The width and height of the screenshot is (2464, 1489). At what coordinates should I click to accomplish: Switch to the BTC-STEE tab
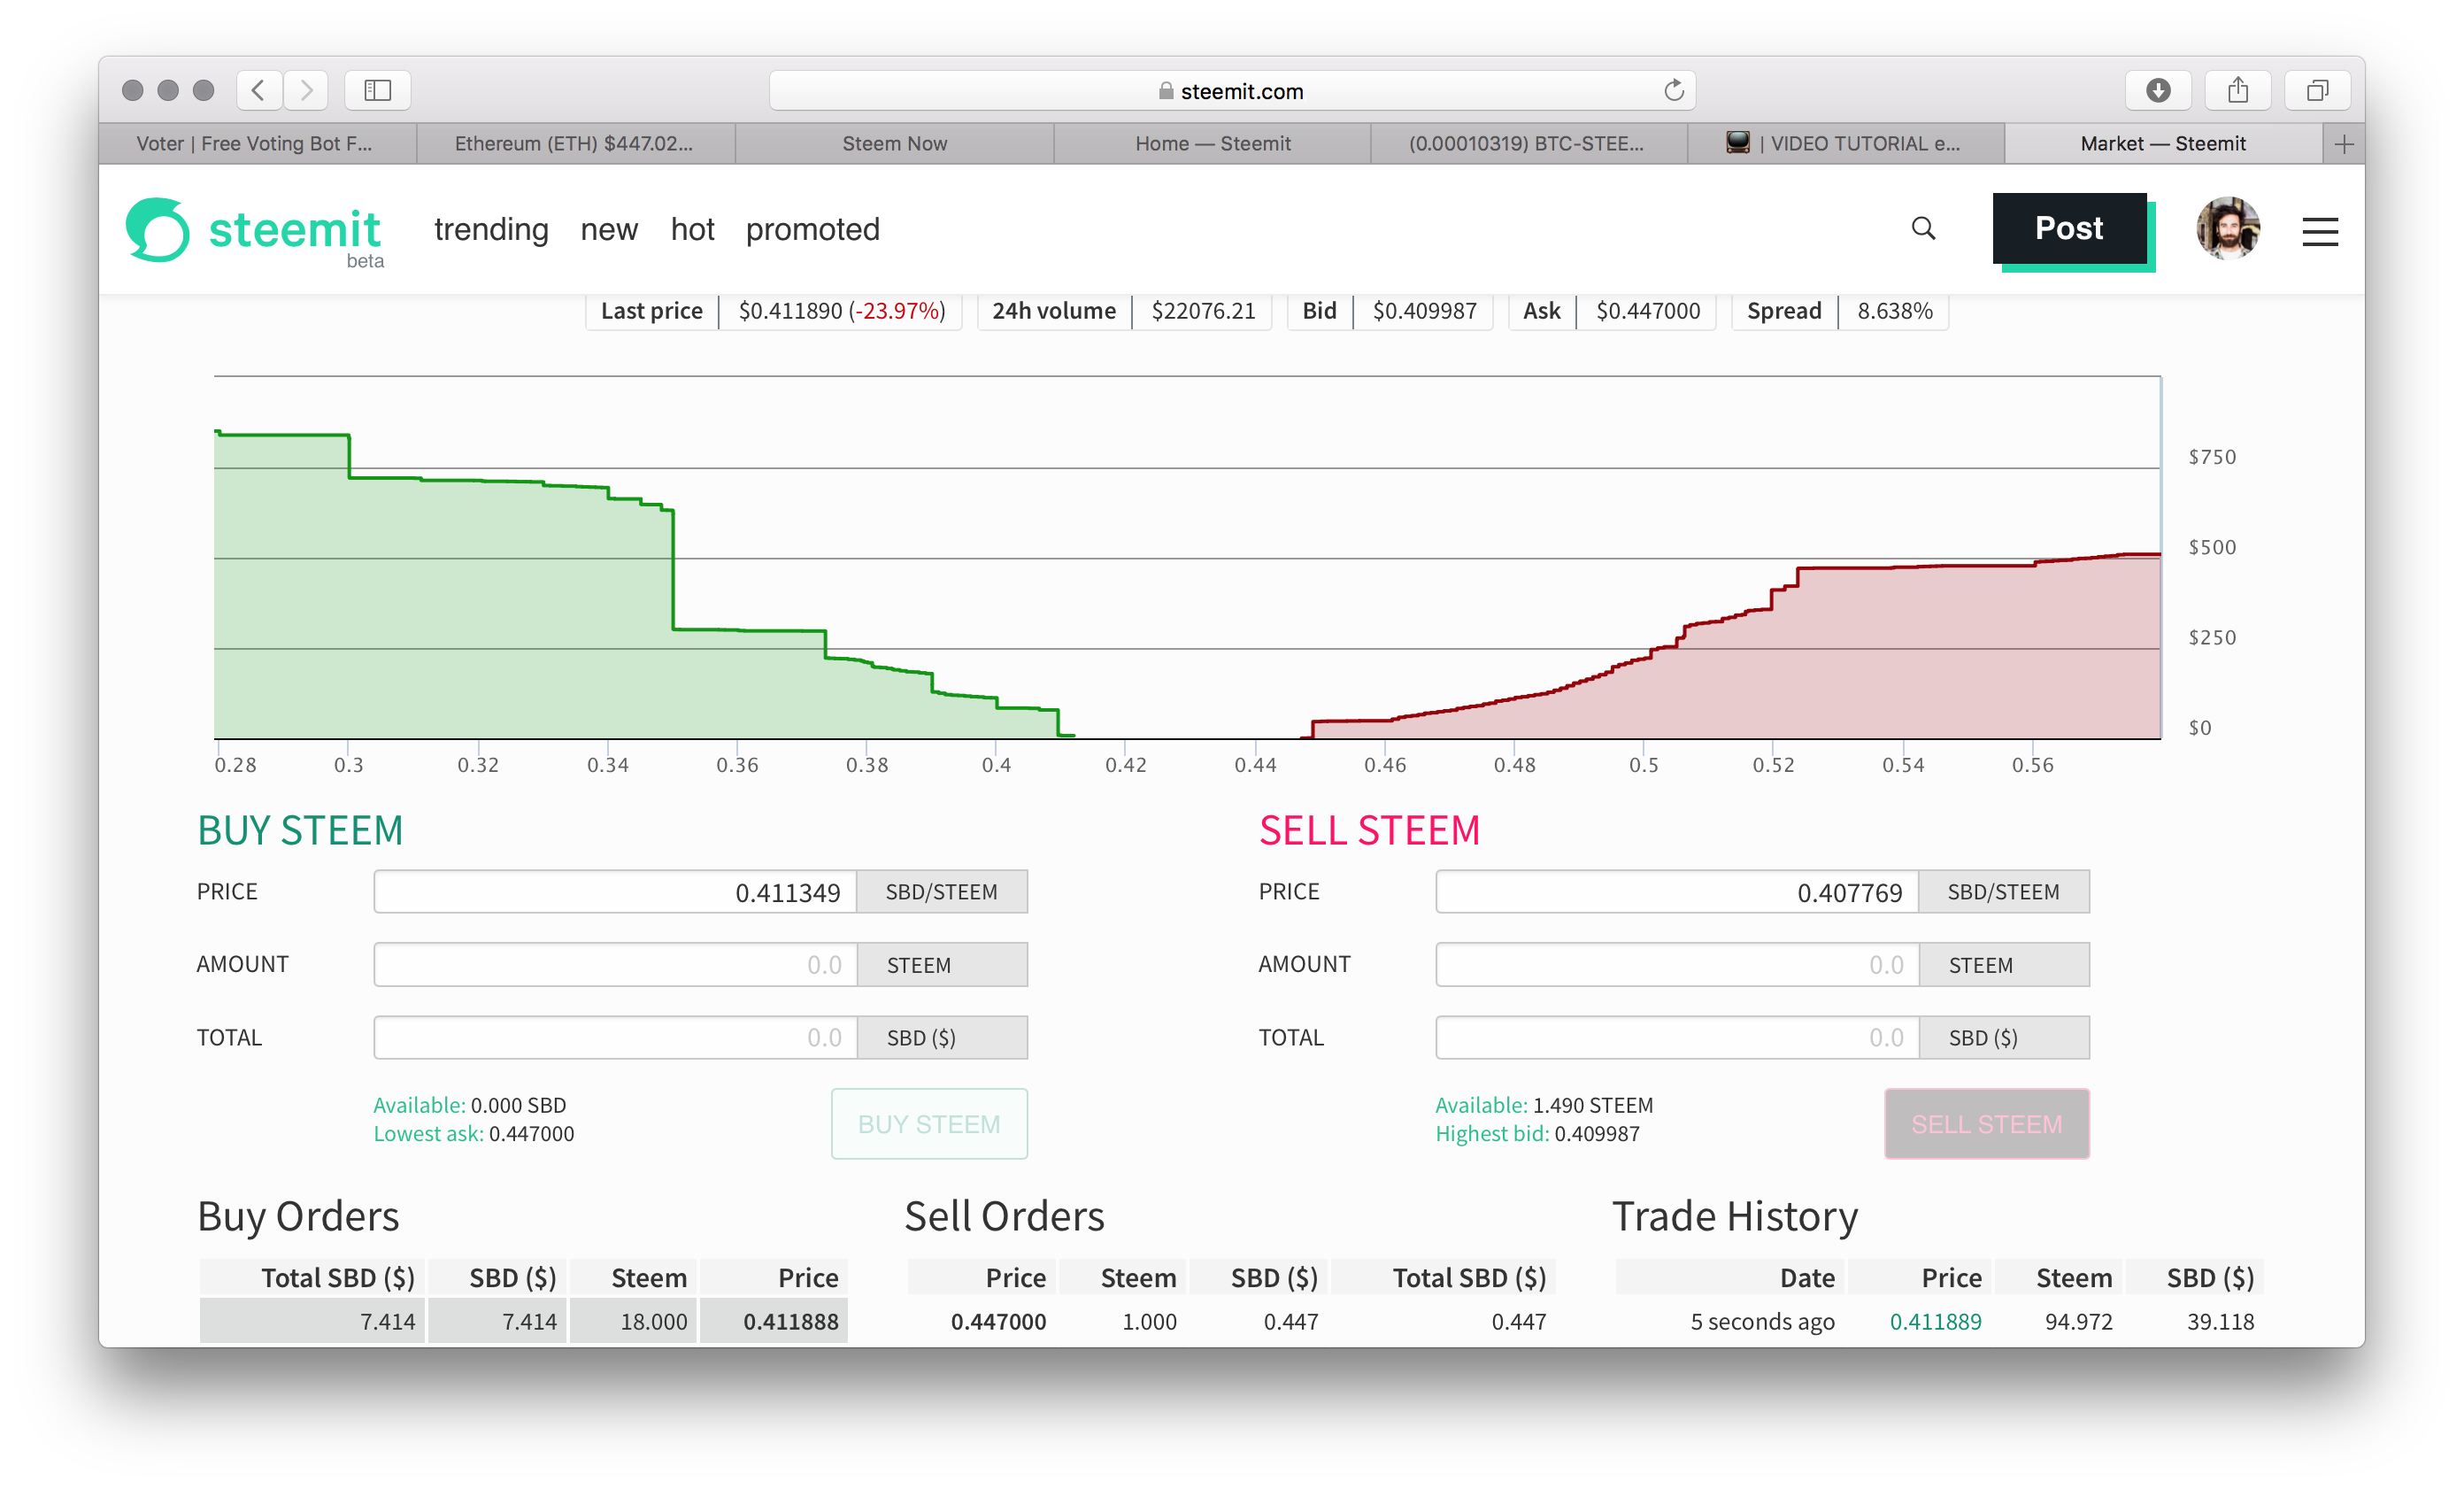[1529, 144]
